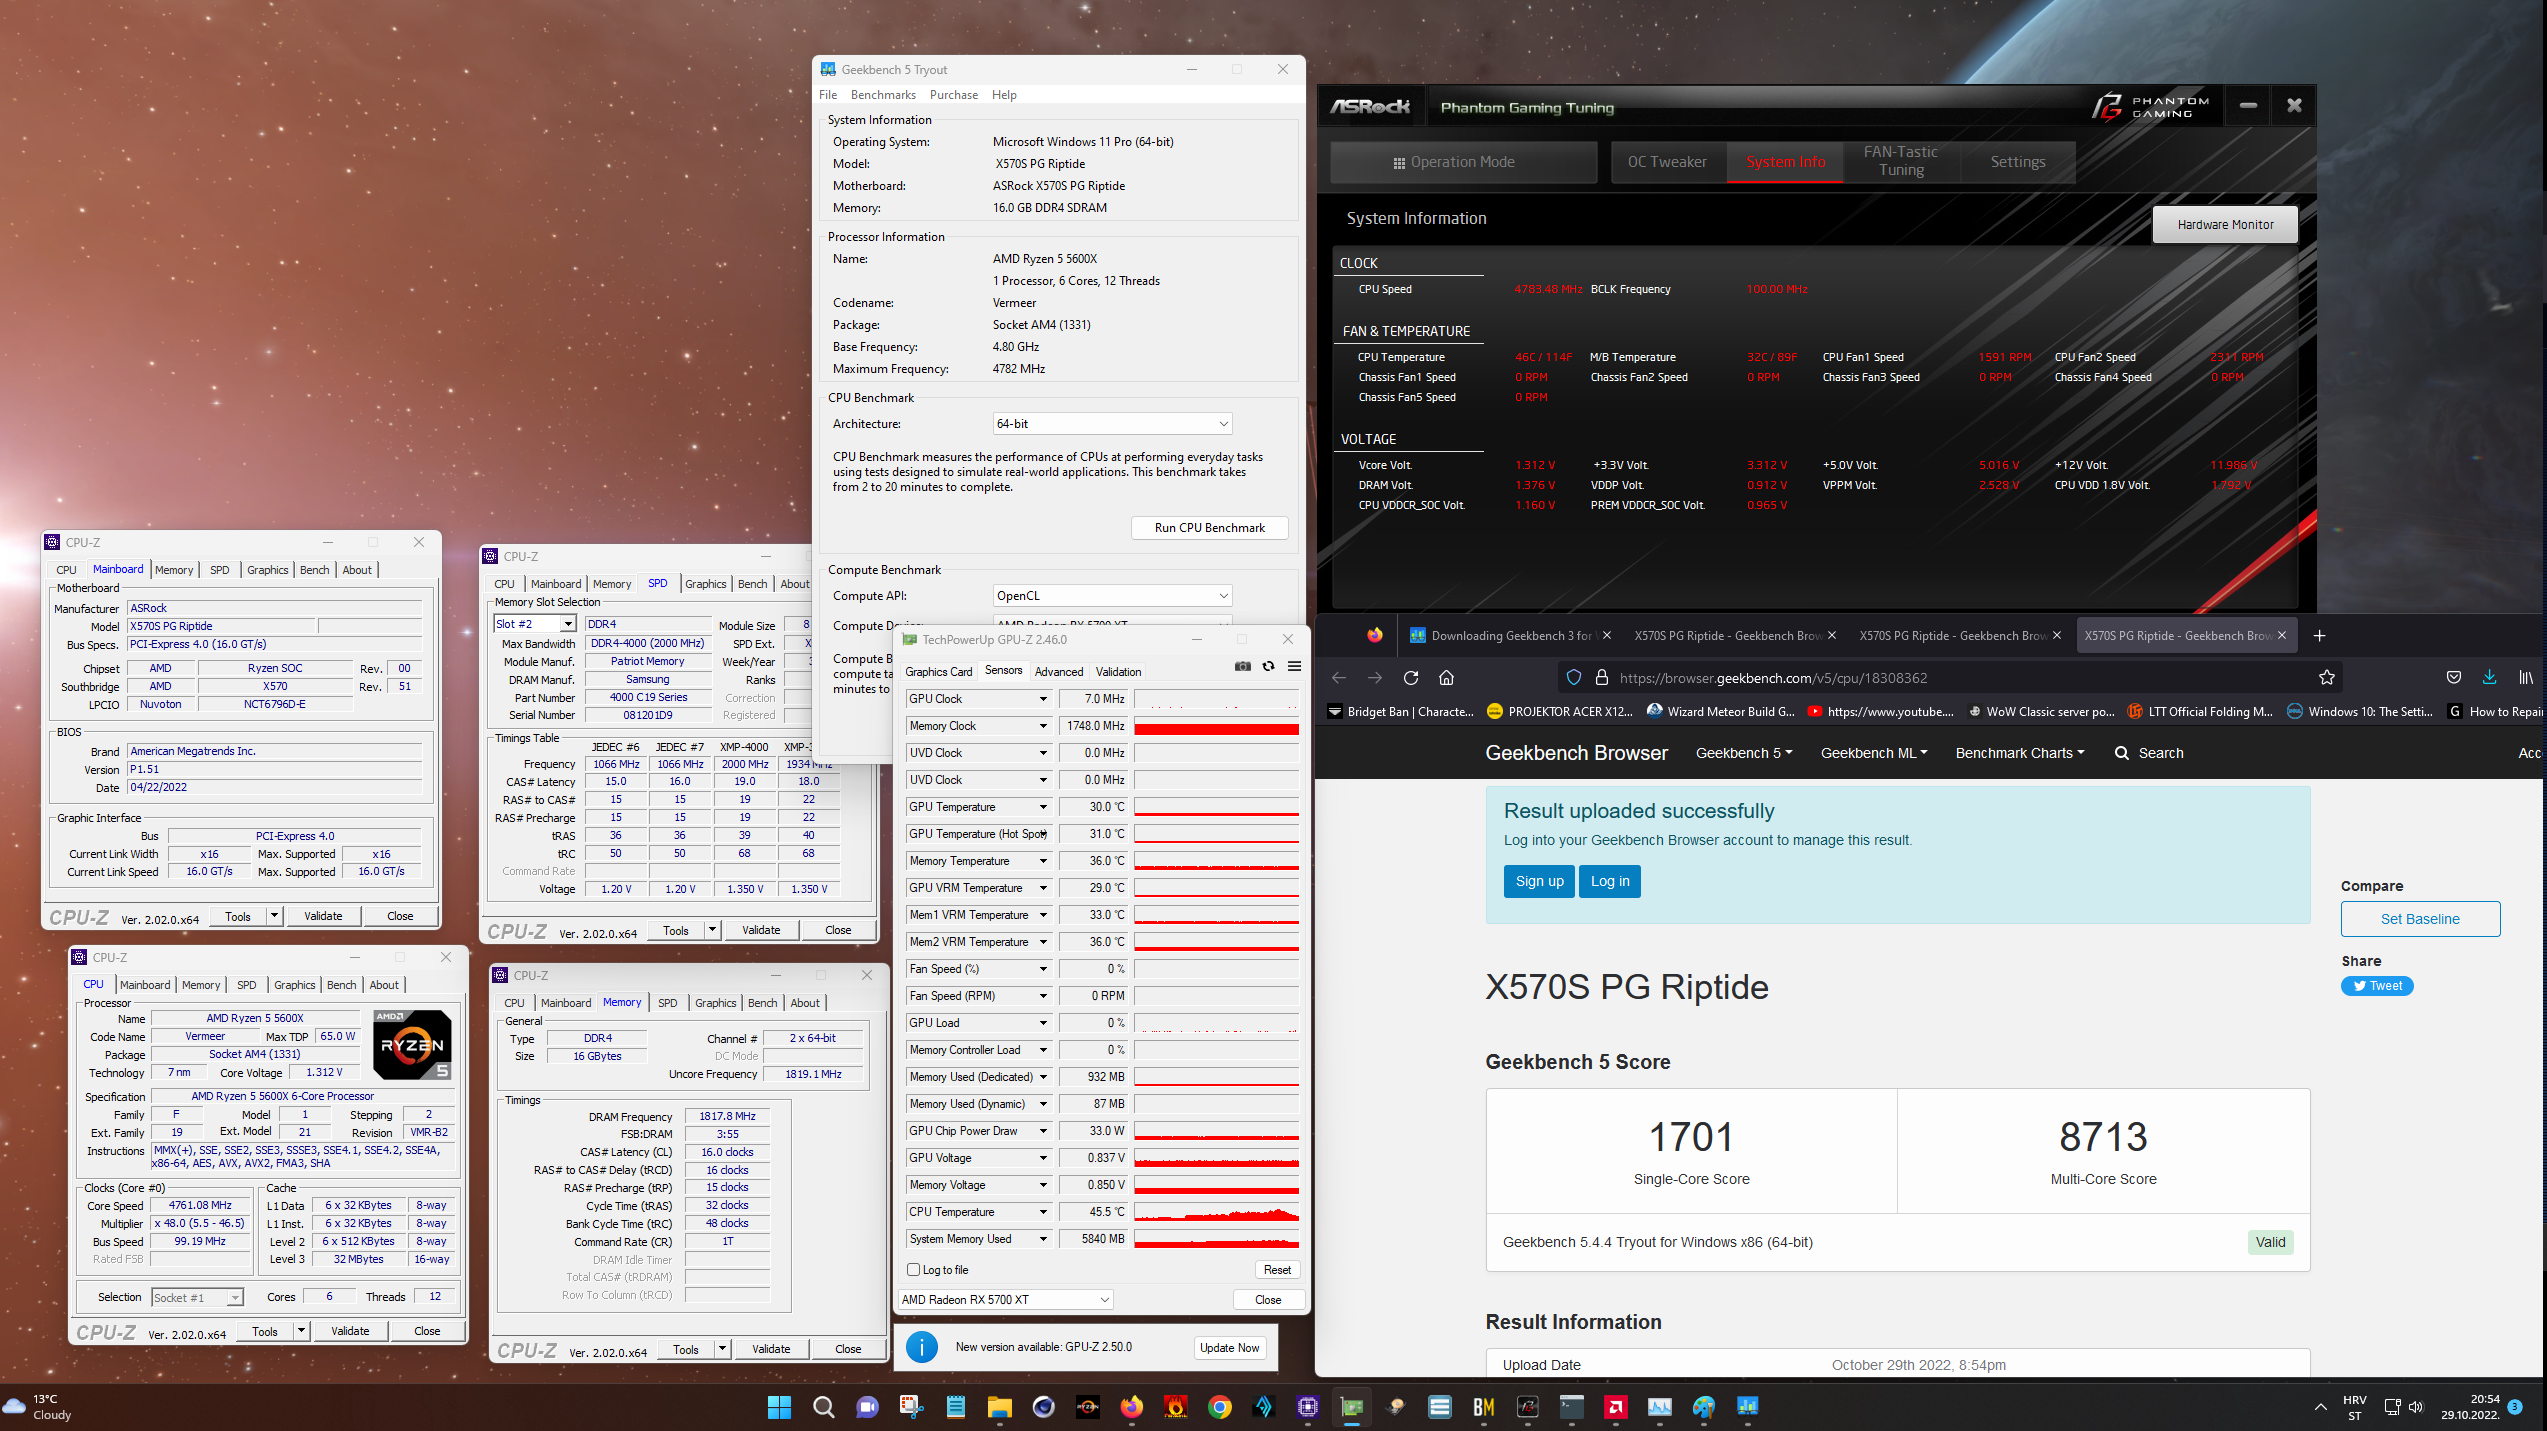2547x1431 pixels.
Task: Open AMD Software from the taskbar
Action: (x=1615, y=1407)
